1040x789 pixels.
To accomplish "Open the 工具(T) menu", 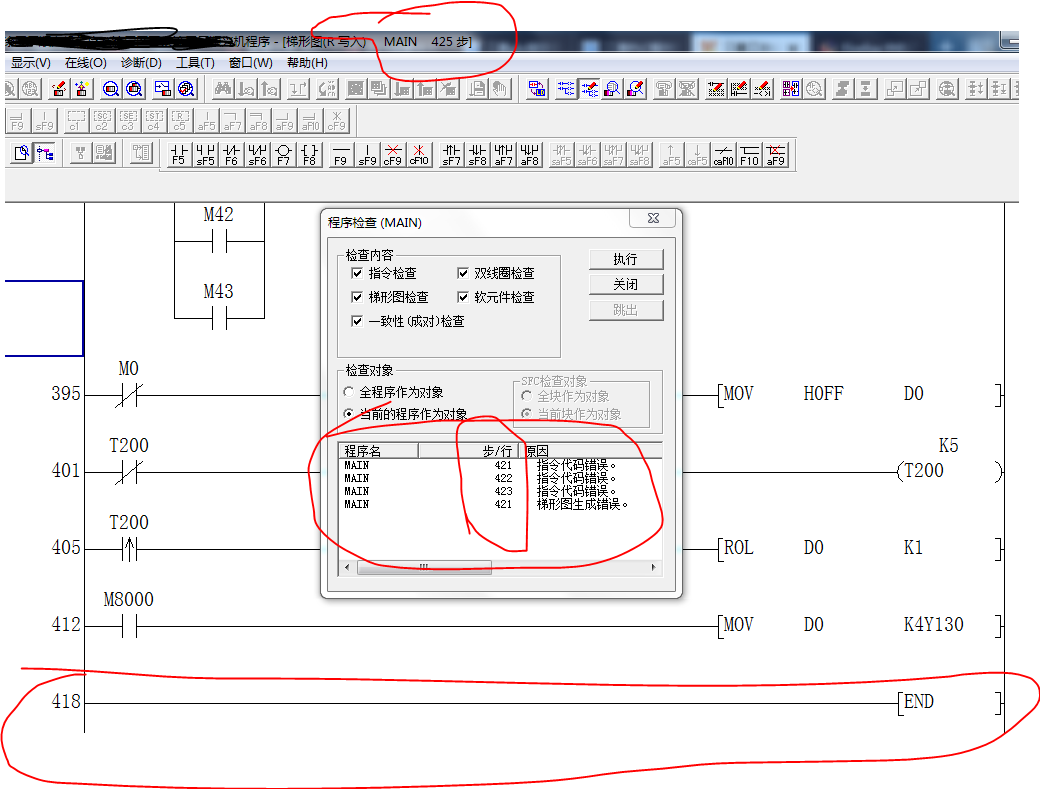I will coord(195,63).
